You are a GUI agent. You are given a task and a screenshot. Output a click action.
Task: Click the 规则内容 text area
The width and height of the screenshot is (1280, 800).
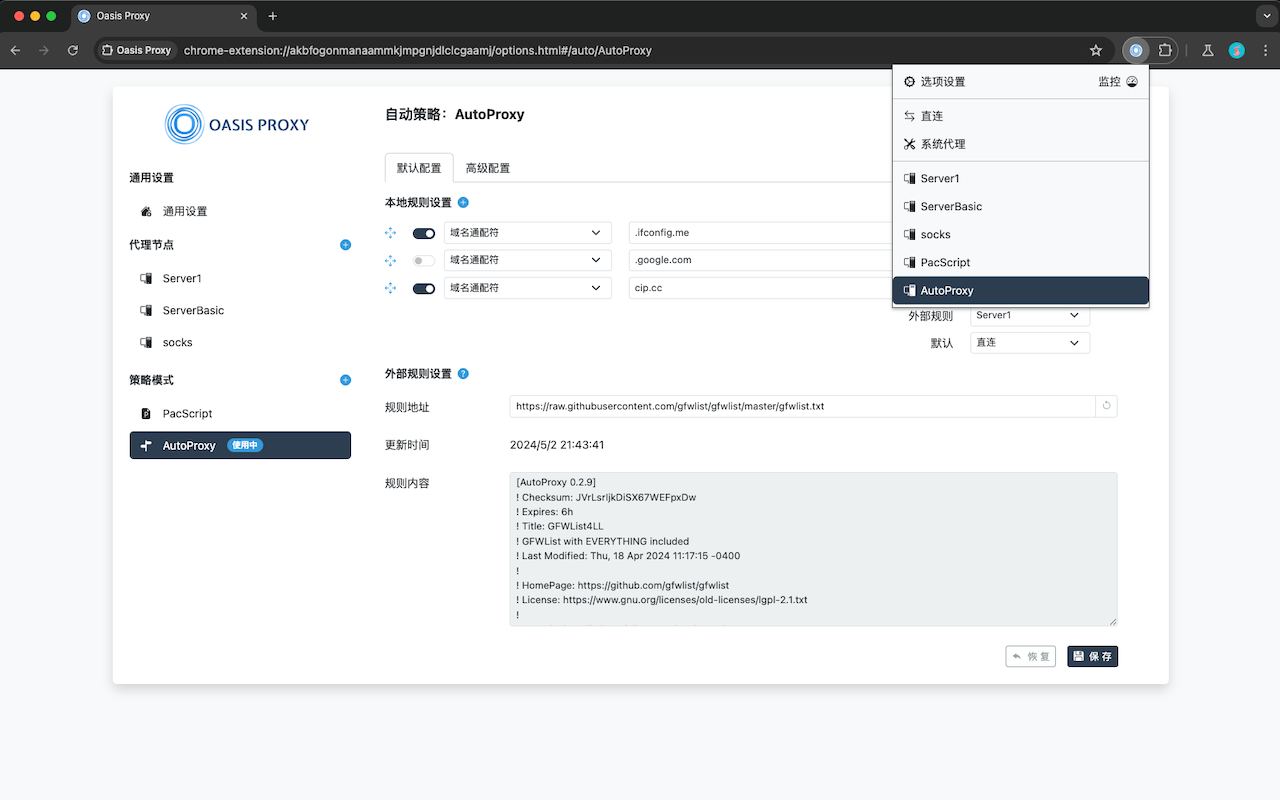(x=813, y=549)
